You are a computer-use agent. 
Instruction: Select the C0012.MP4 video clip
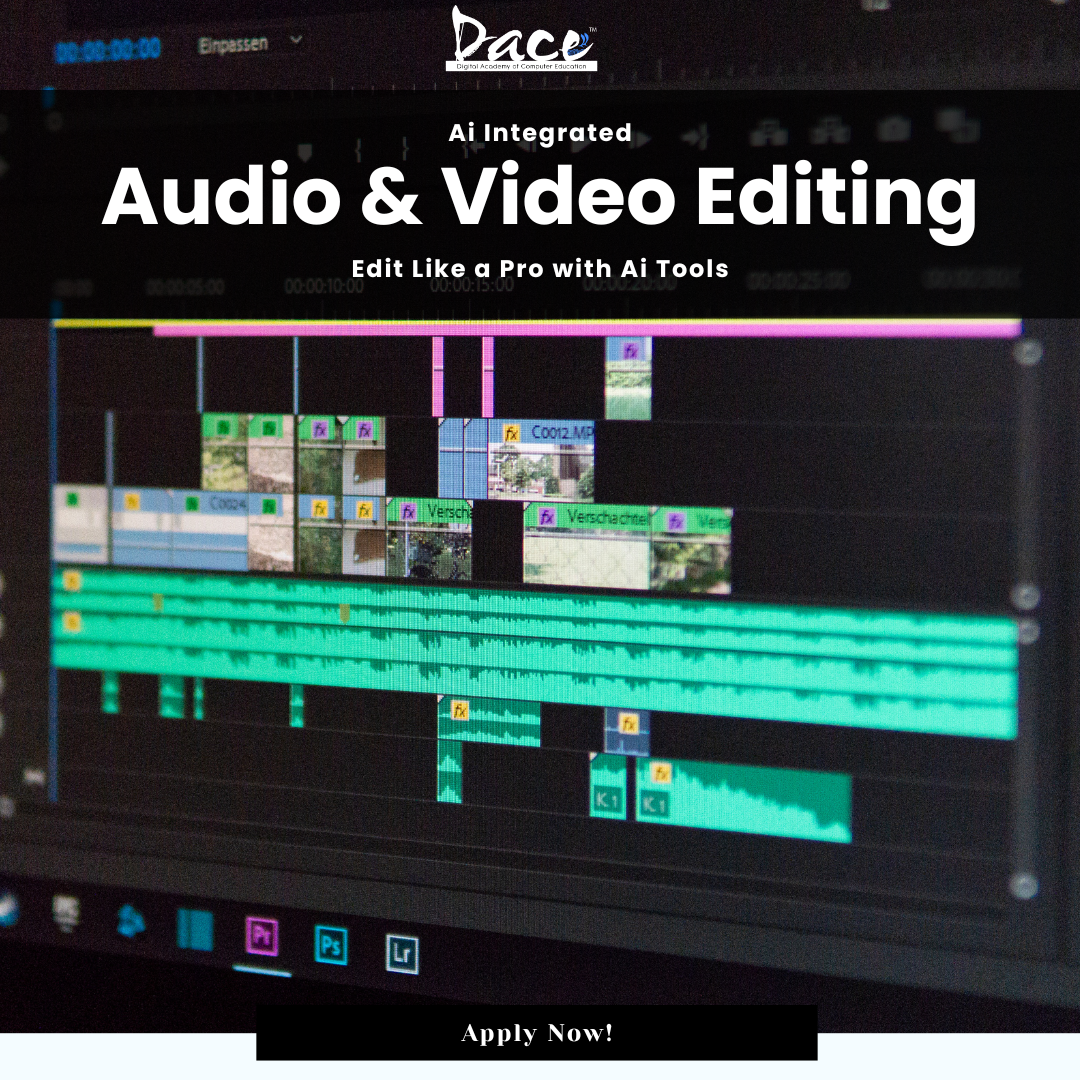pyautogui.click(x=541, y=459)
